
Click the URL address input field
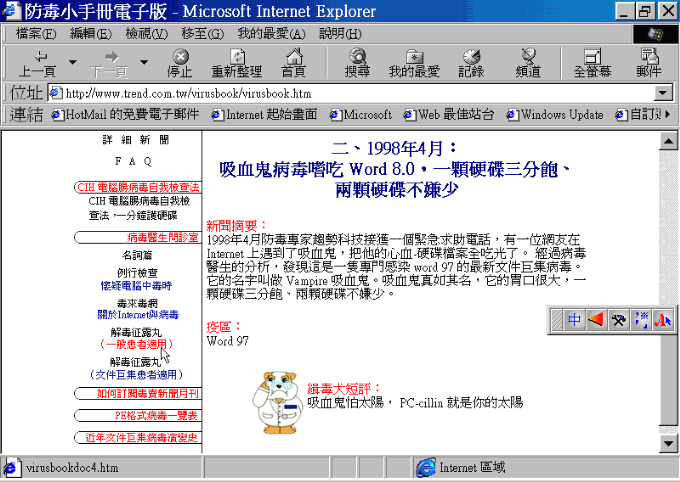(351, 93)
